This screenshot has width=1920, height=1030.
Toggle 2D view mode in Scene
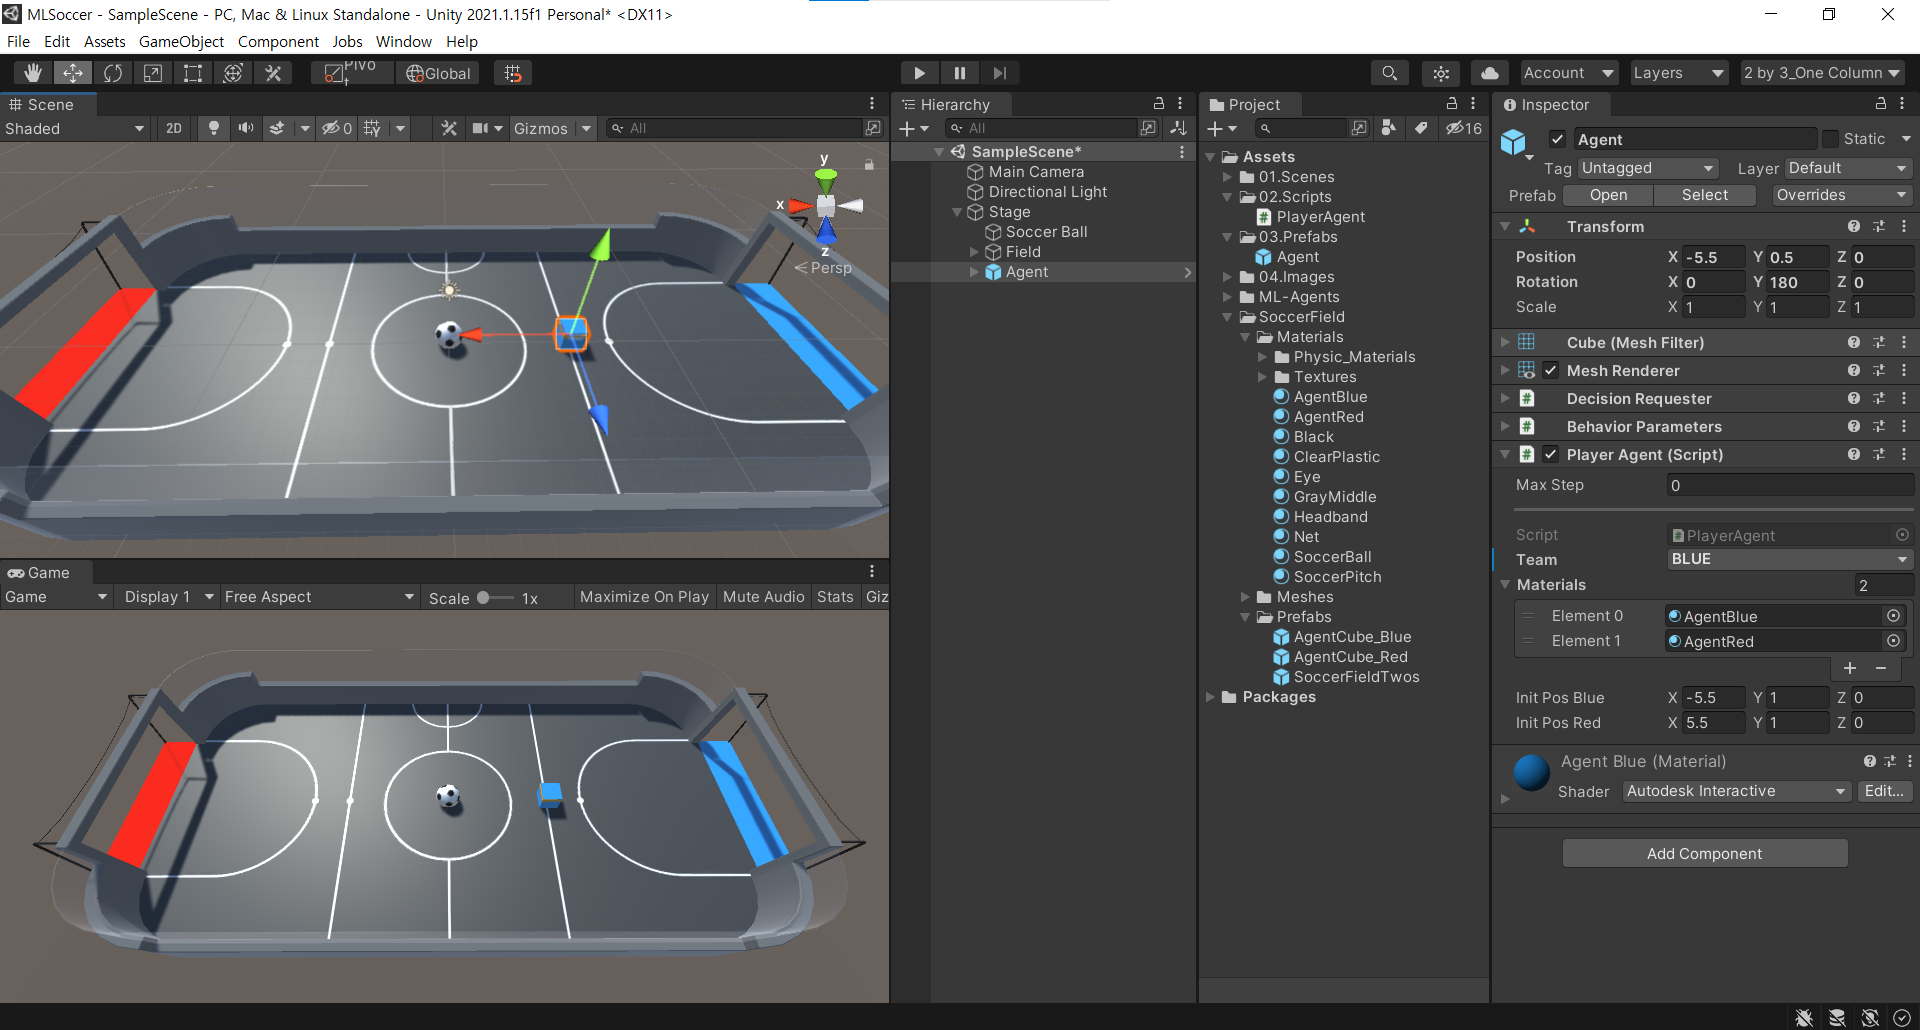point(174,128)
